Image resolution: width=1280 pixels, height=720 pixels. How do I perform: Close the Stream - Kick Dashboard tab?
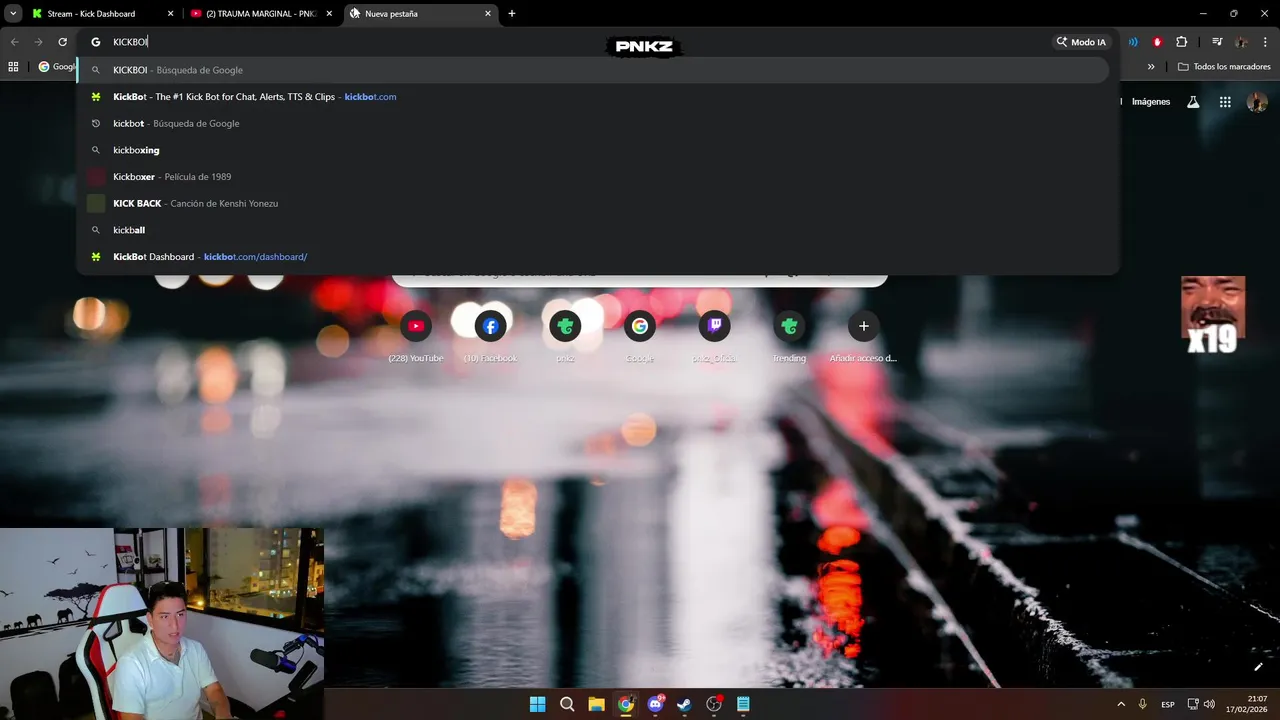pos(170,14)
